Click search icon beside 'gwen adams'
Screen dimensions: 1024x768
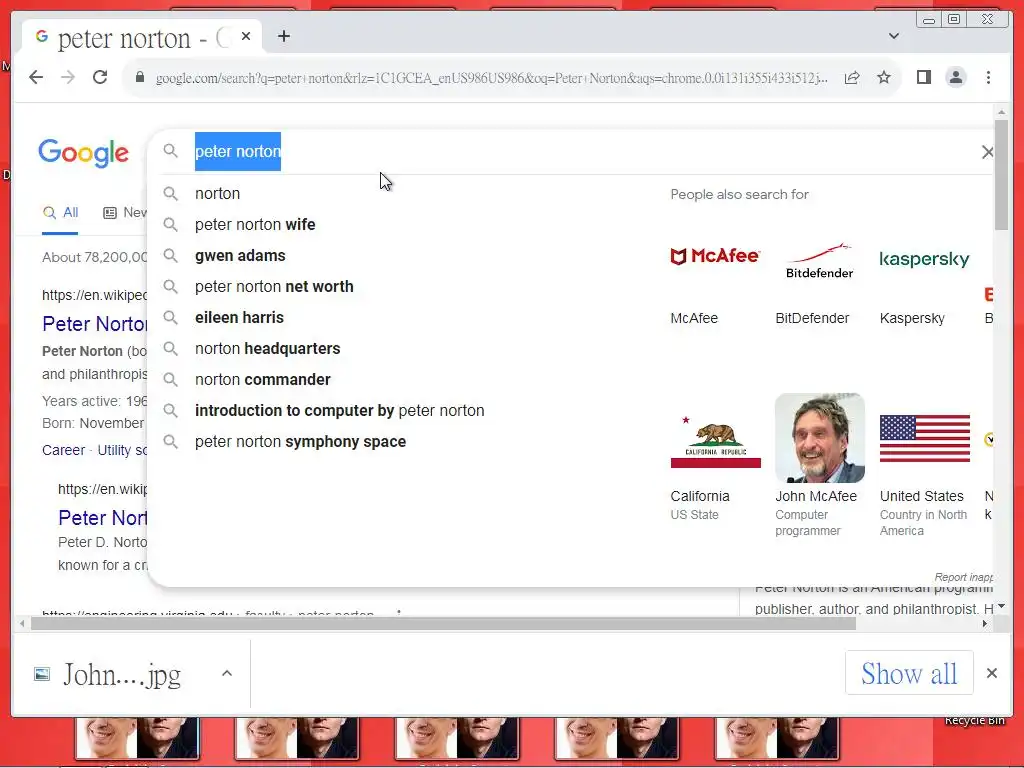click(170, 255)
